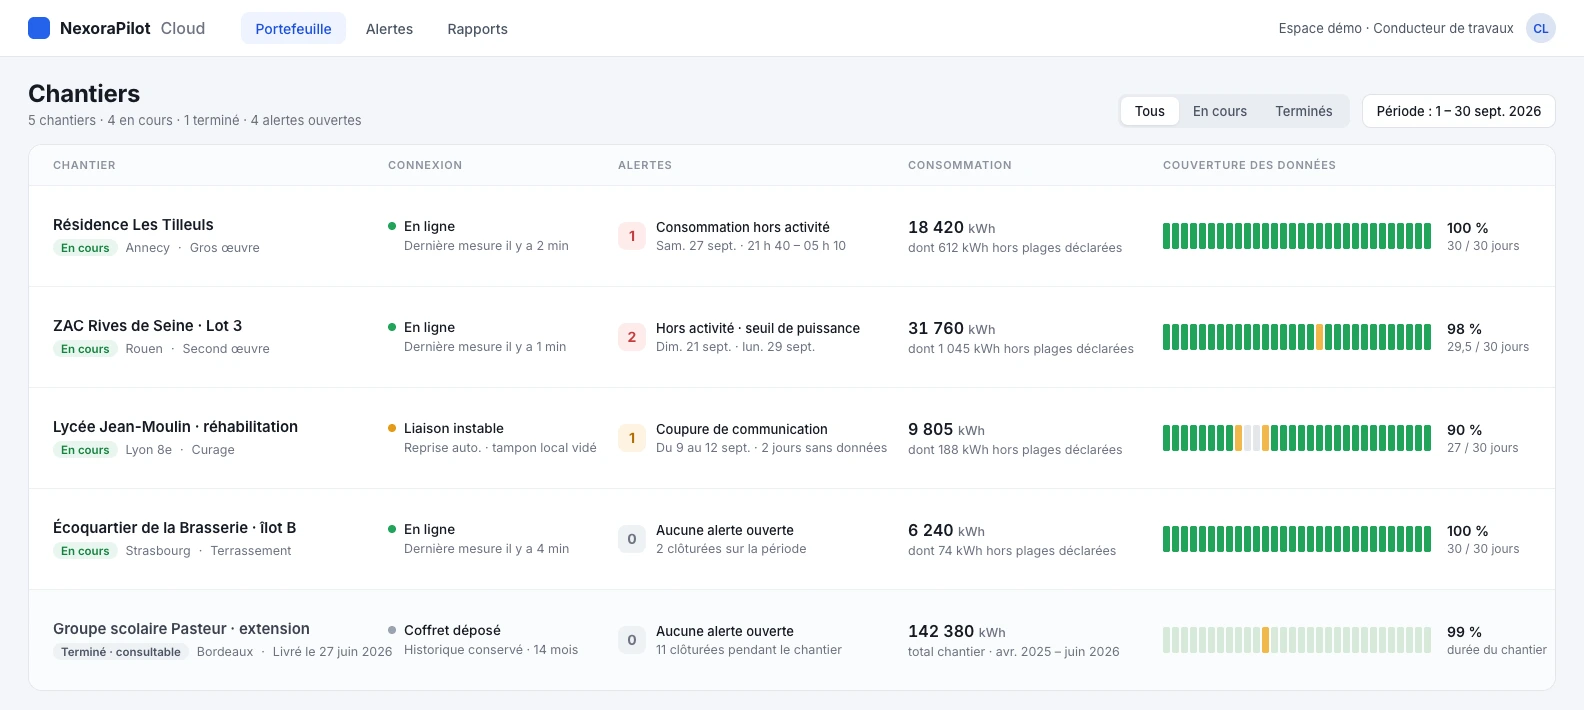The image size is (1584, 710).
Task: Click the 142 380 kWh consumption value
Action: tap(957, 631)
